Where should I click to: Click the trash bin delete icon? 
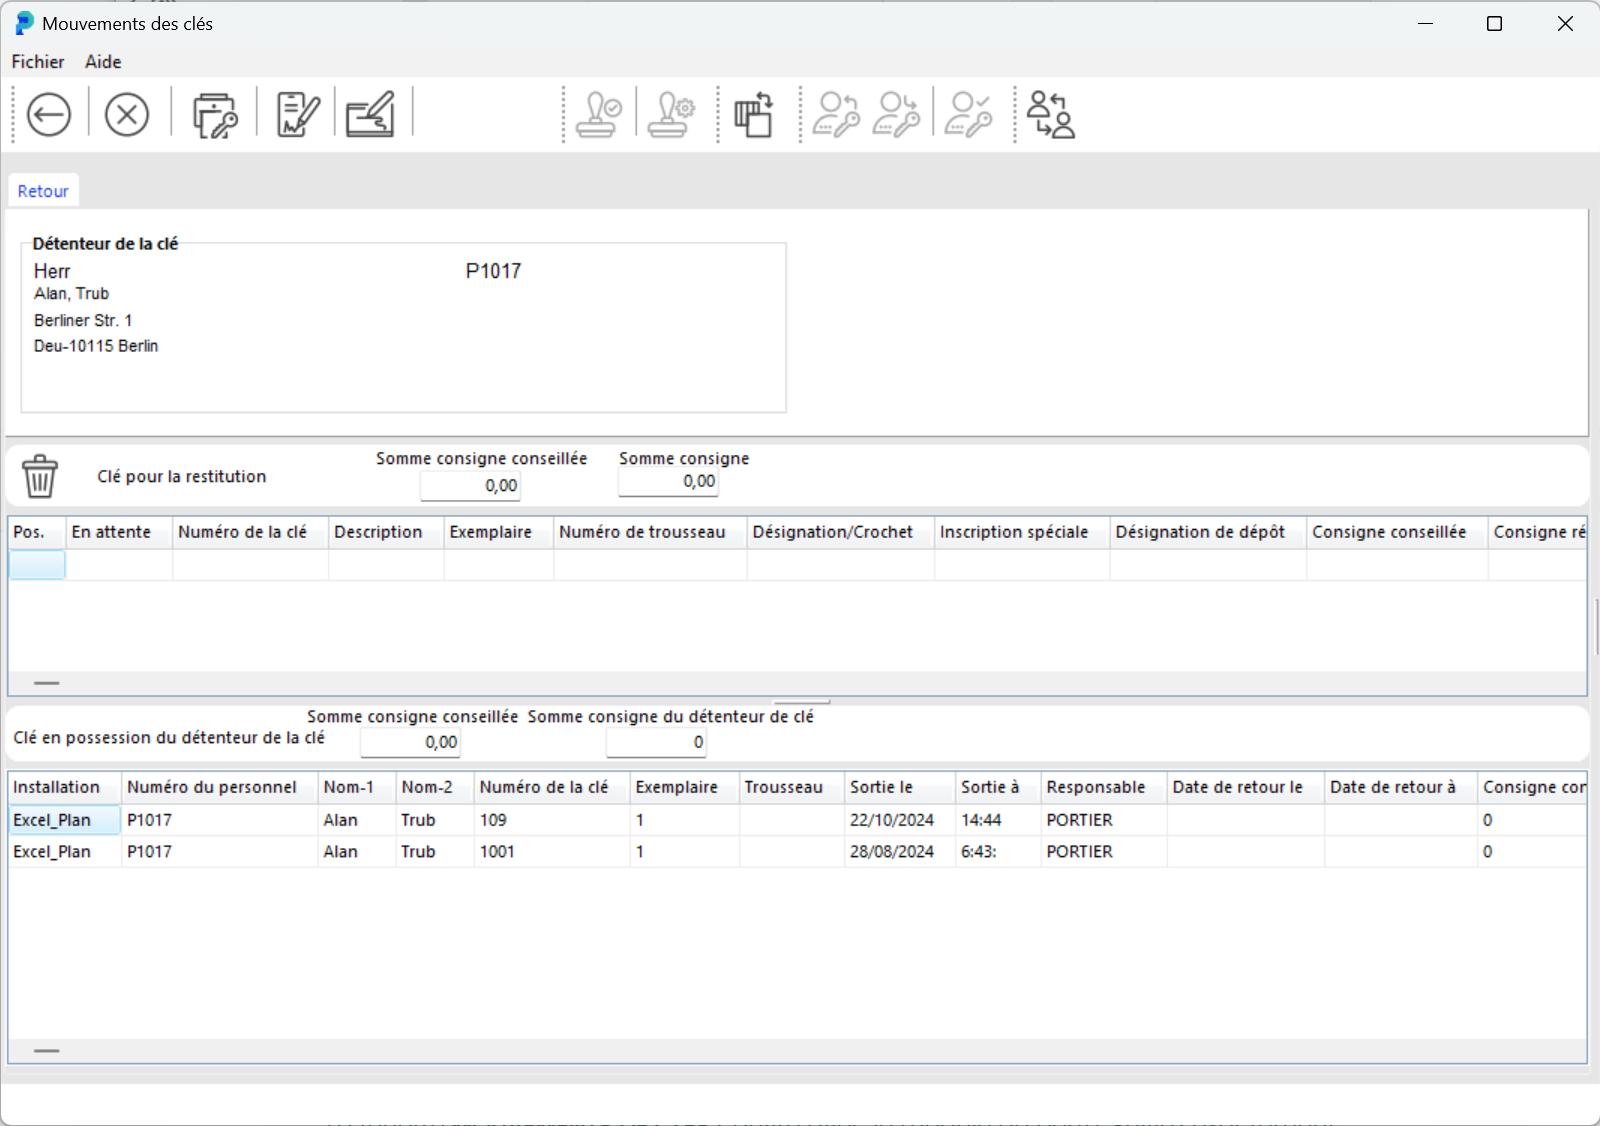coord(40,476)
